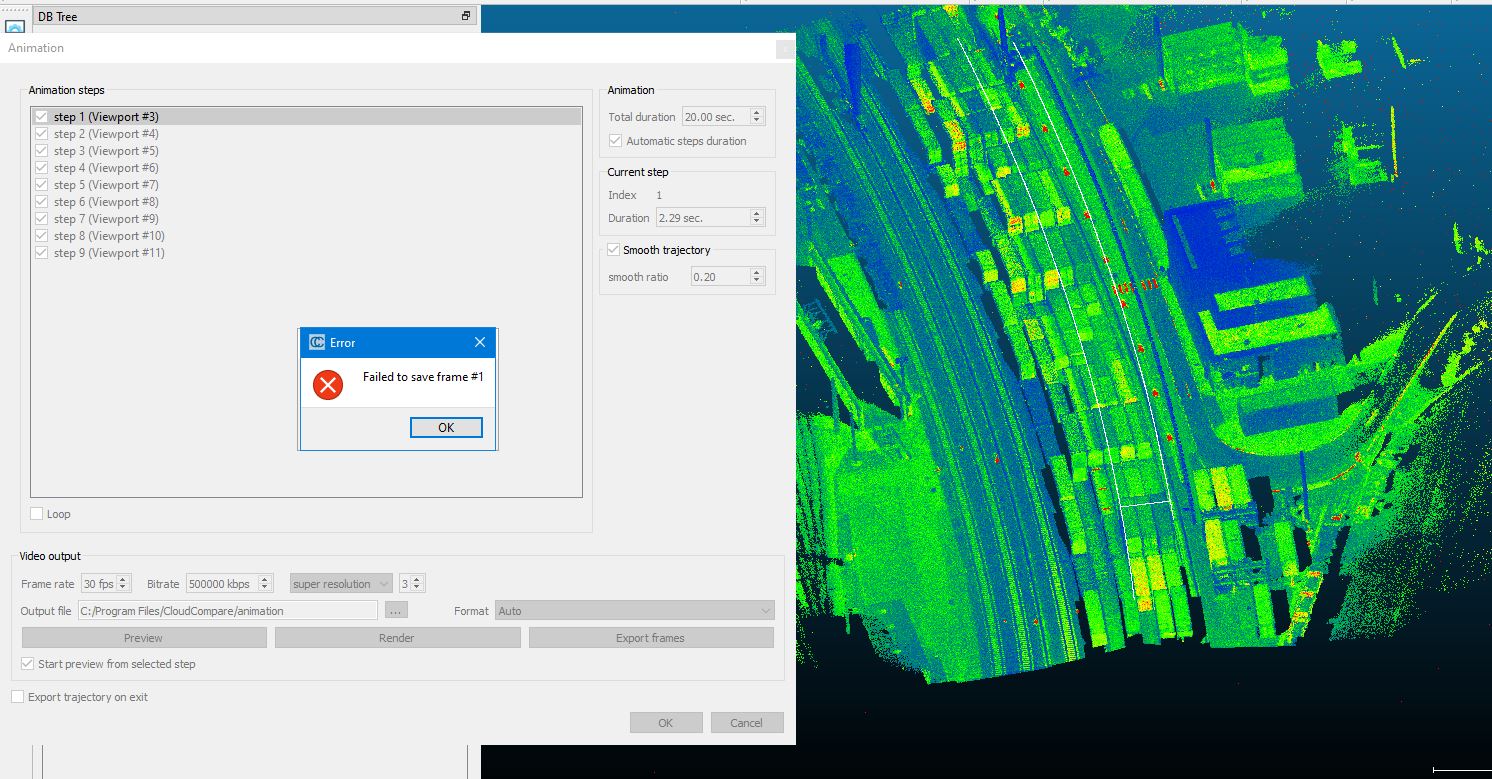This screenshot has height=779, width=1492.
Task: Click the Render button
Action: coord(397,638)
